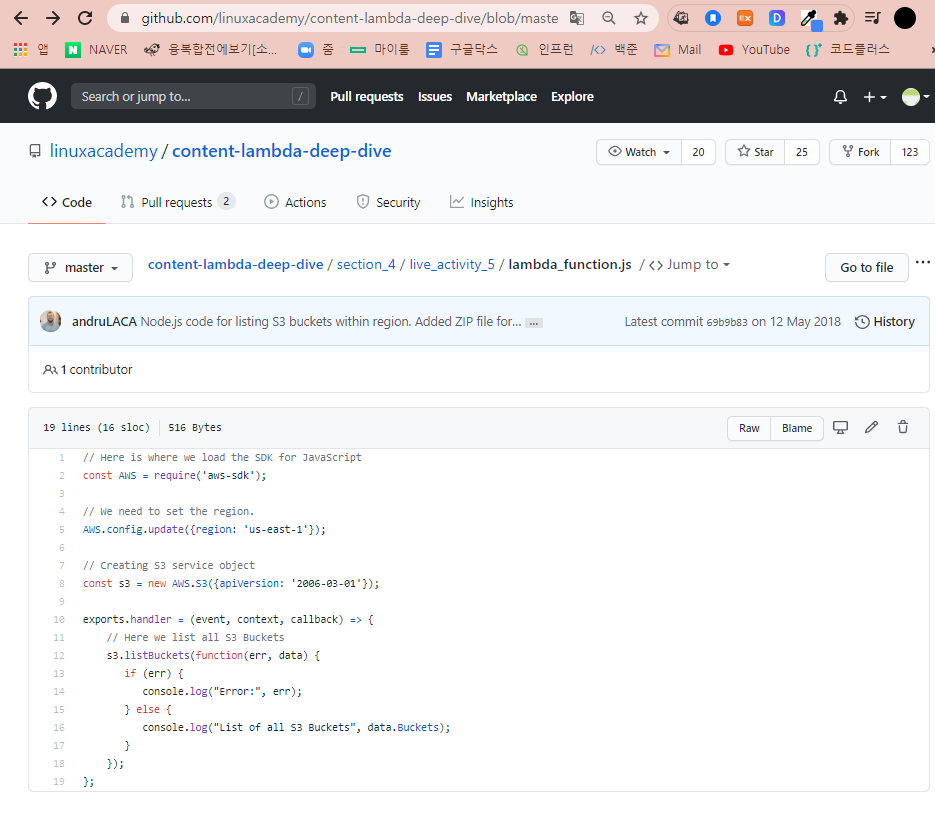Screen dimensions: 935x815
Task: Go back to the previous browser page
Action: point(21,18)
